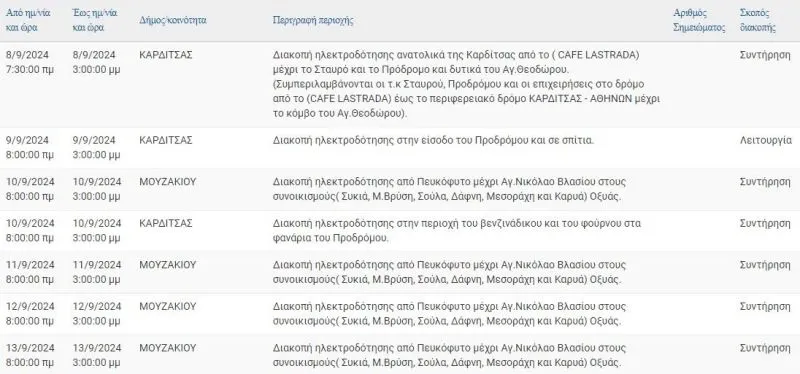Click the 'Έως ημ/νία και ώρα' column header

[x=95, y=20]
